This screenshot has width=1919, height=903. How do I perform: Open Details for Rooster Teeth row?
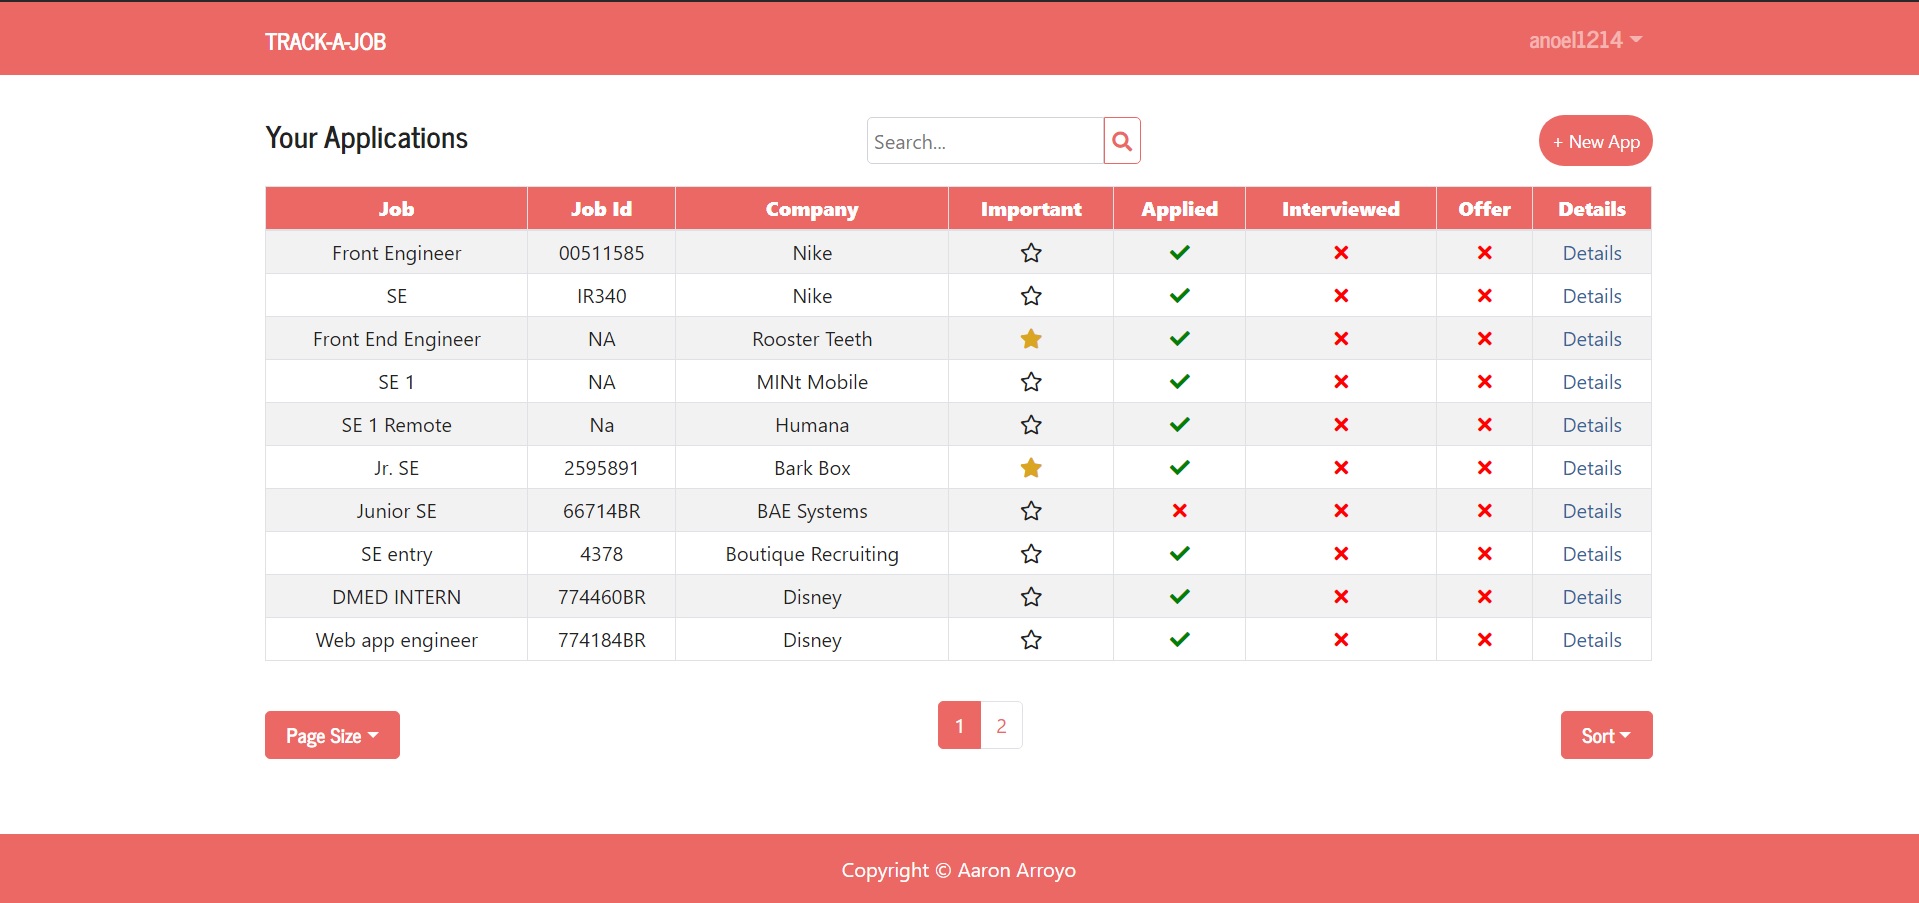(x=1592, y=339)
